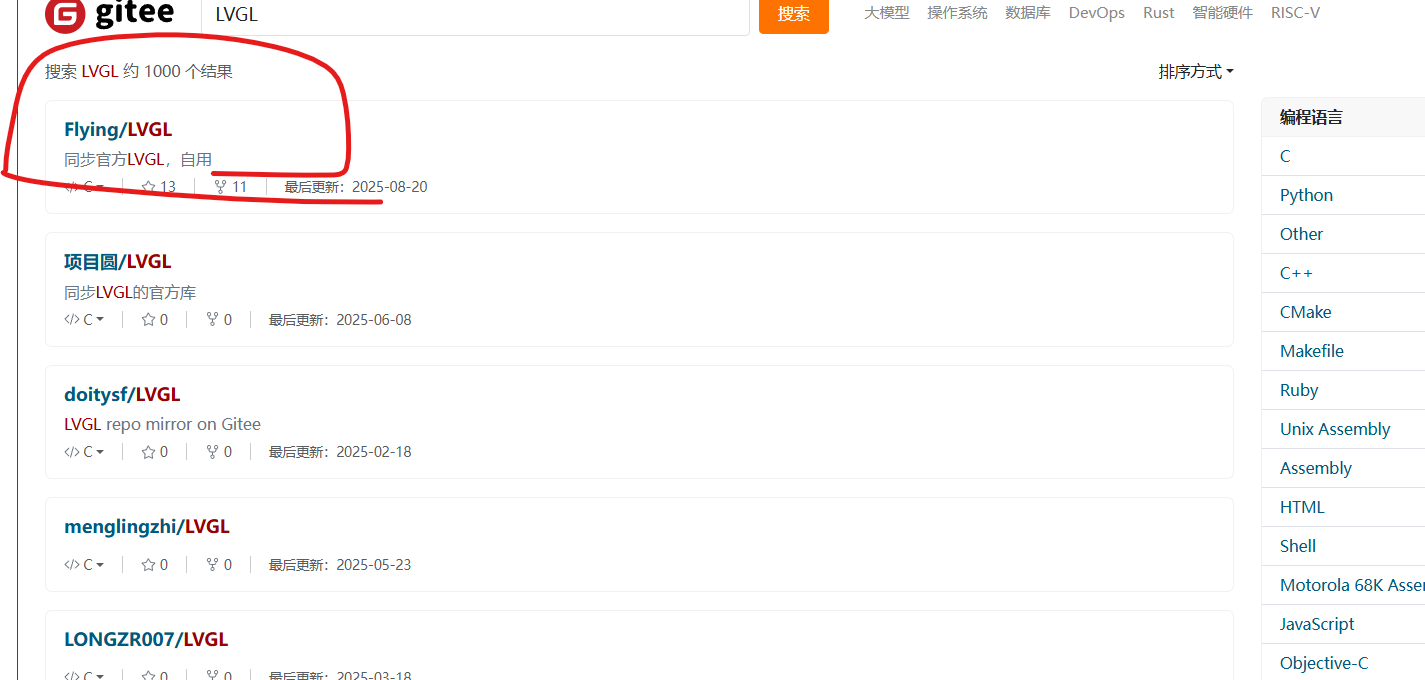Click the code icon in menglingzhi/LVGL row
The image size is (1425, 680).
(x=71, y=565)
